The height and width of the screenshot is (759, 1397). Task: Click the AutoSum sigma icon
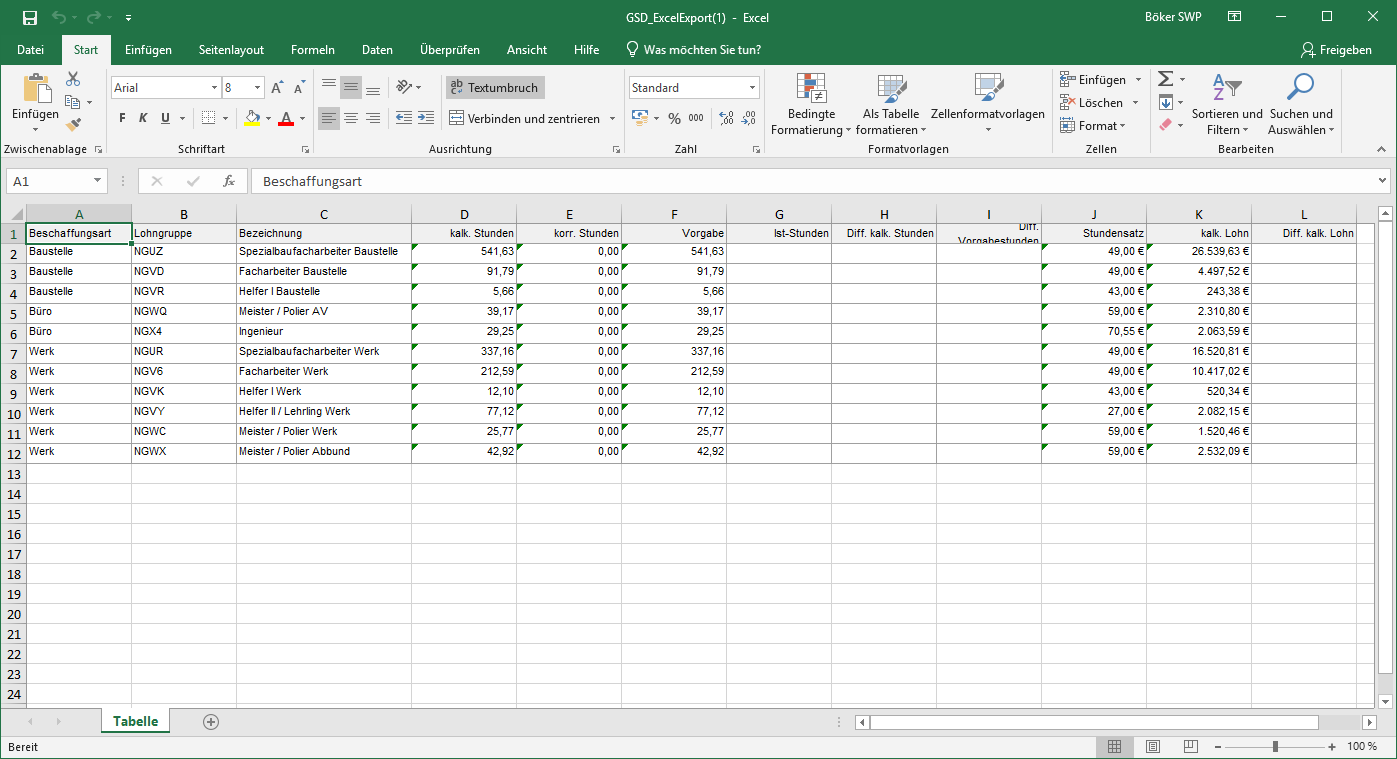pyautogui.click(x=1165, y=79)
